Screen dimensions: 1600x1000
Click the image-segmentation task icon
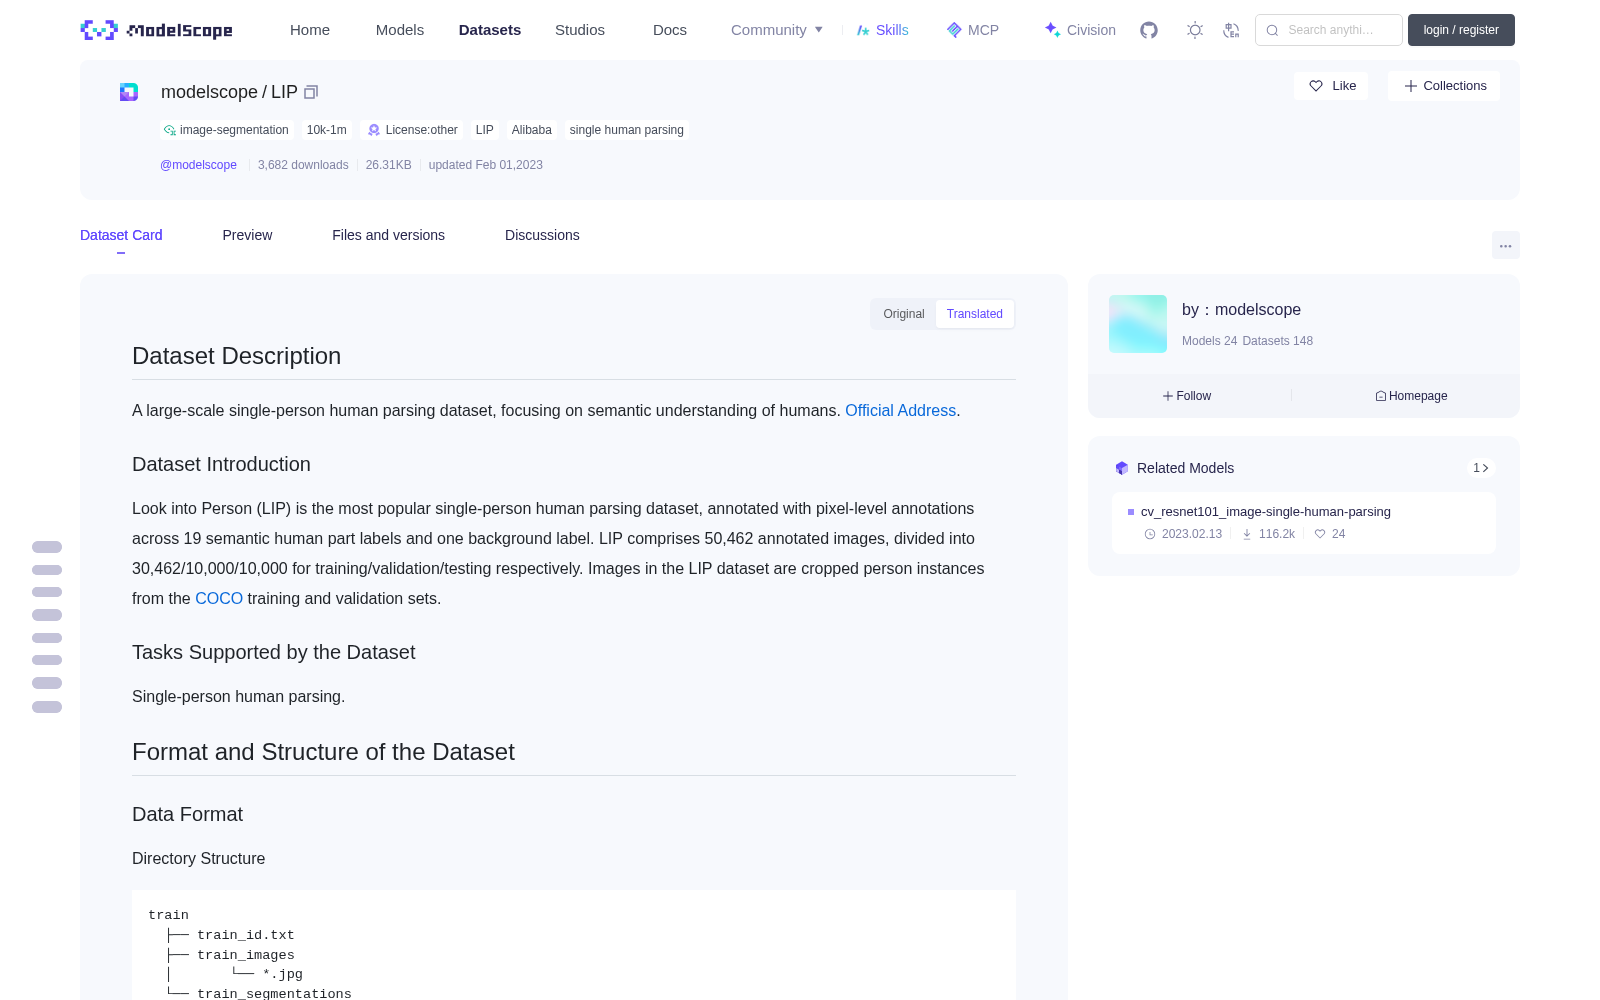[x=170, y=130]
